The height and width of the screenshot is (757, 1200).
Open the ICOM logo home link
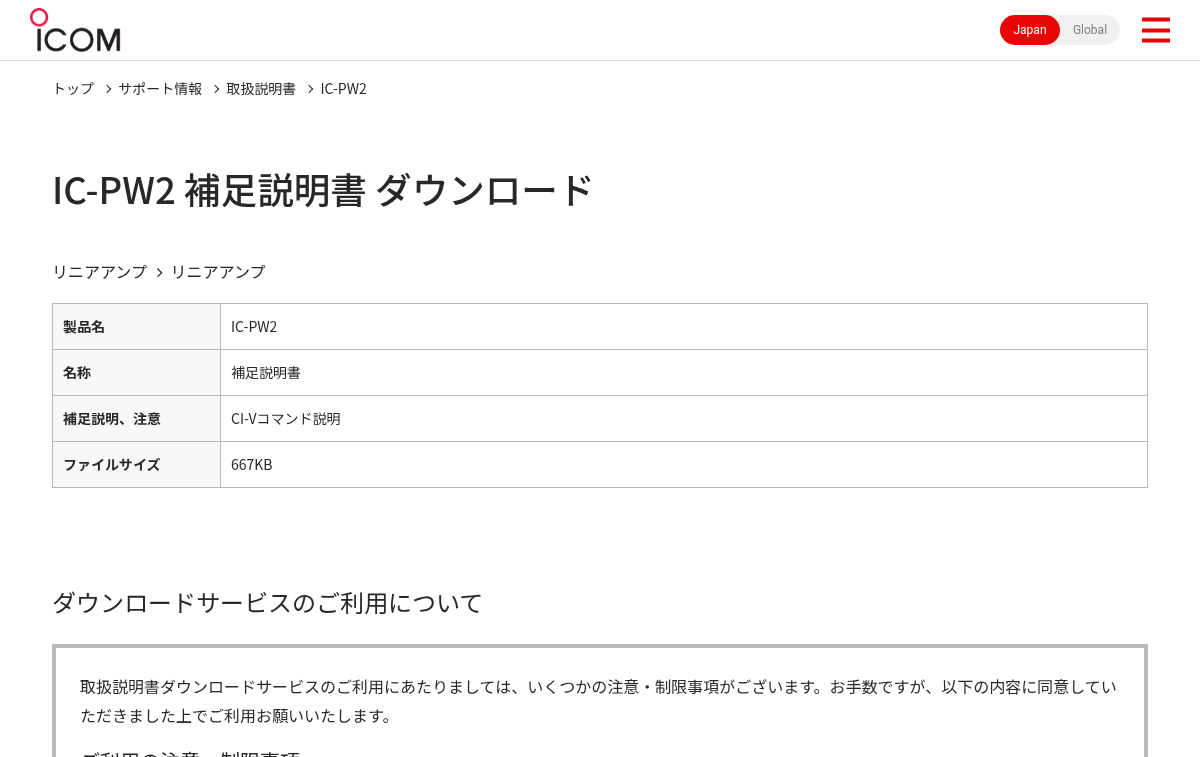75,30
